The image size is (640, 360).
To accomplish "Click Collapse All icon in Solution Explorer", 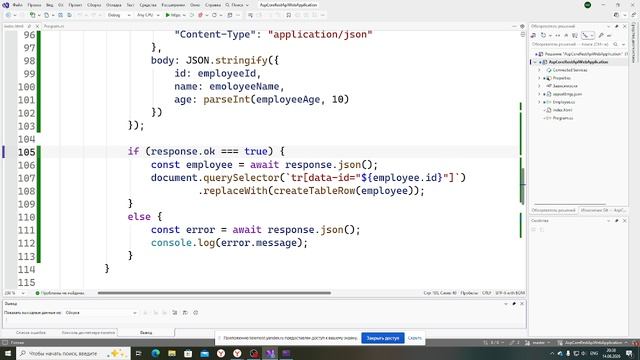I will [x=566, y=36].
